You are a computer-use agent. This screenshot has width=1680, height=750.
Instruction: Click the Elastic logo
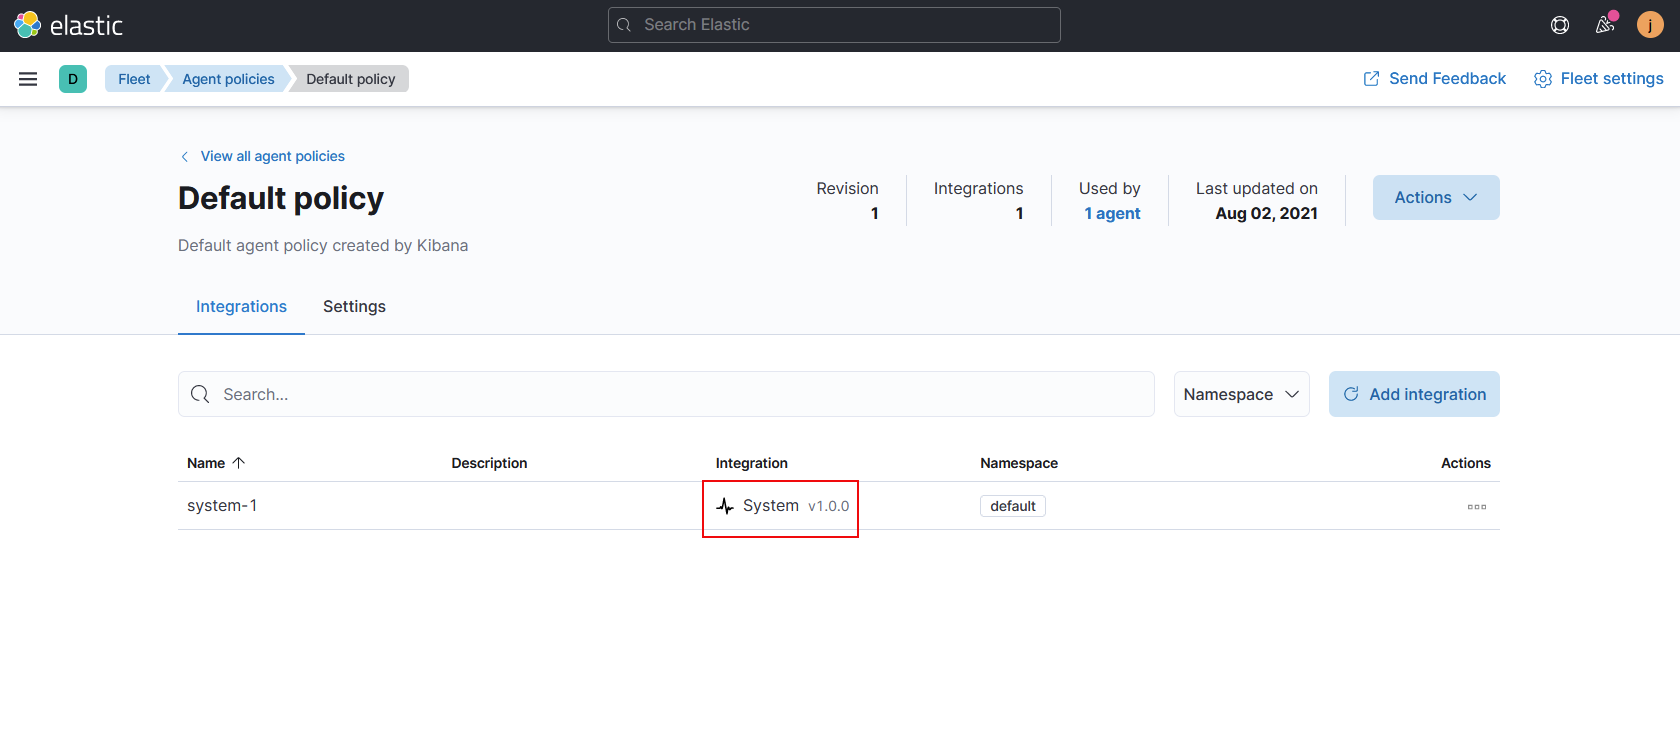(68, 25)
